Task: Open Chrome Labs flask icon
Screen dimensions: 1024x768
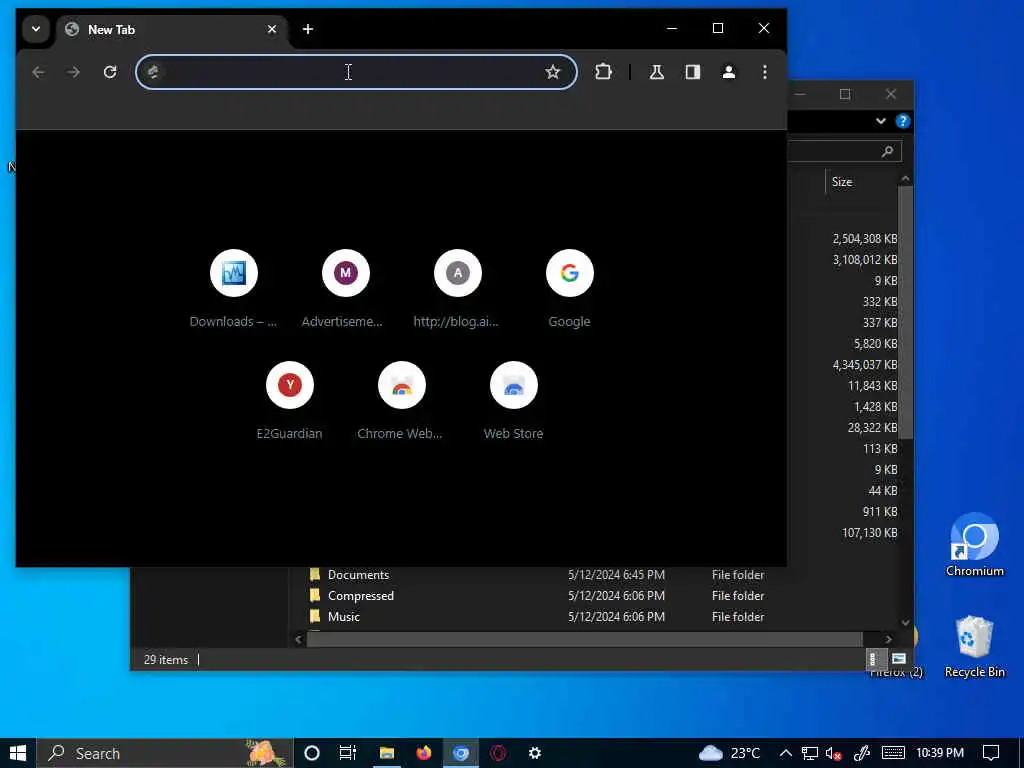Action: pyautogui.click(x=656, y=72)
